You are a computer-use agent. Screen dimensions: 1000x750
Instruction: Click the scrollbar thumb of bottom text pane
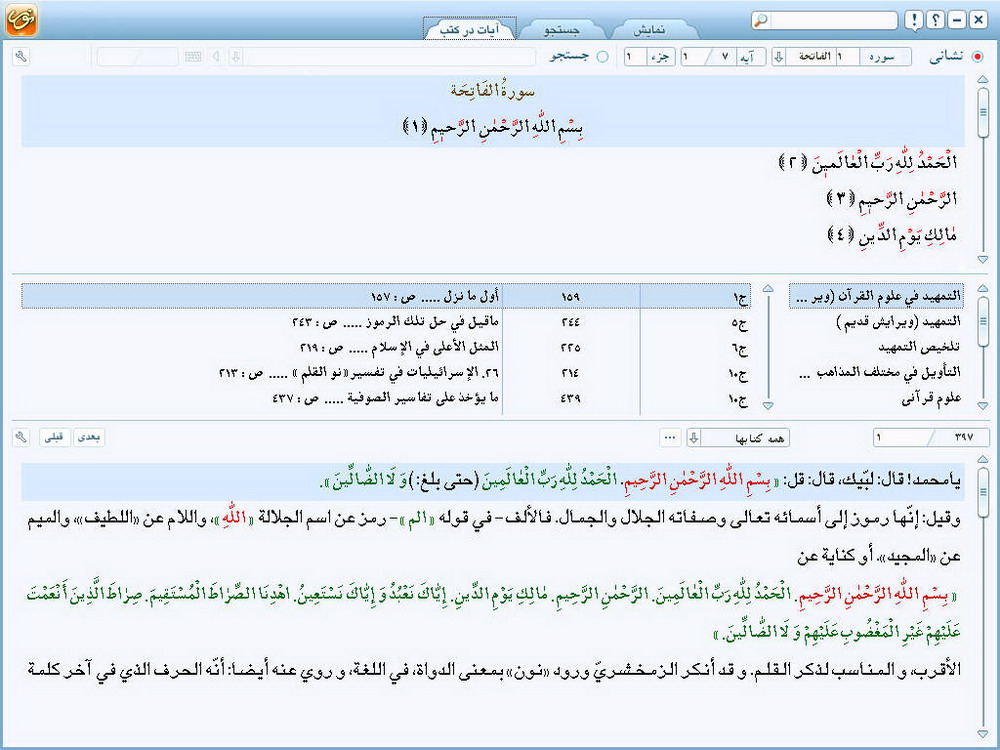tap(983, 491)
